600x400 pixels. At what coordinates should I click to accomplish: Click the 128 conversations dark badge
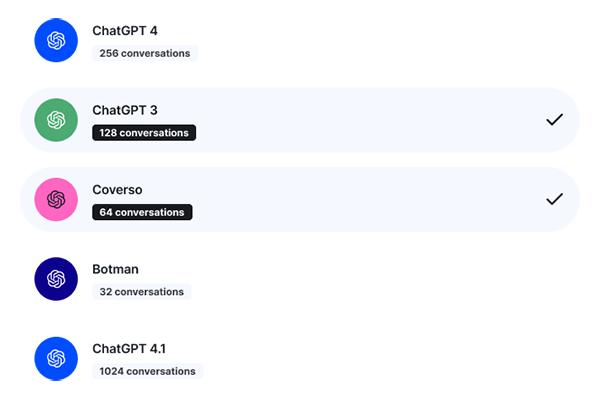coord(144,132)
